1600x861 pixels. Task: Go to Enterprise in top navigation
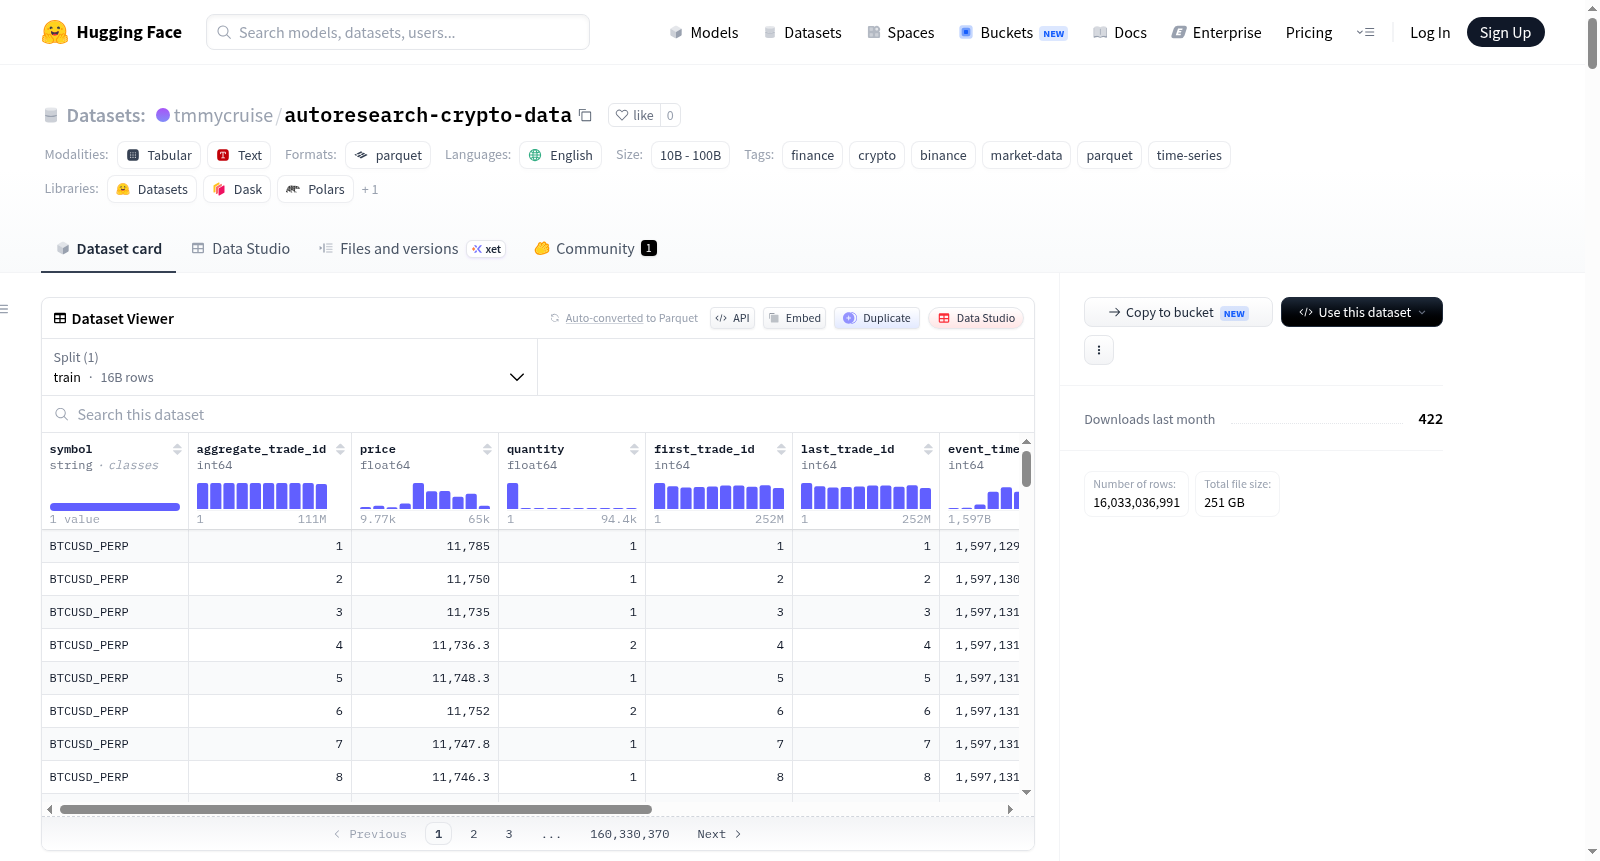[1216, 32]
